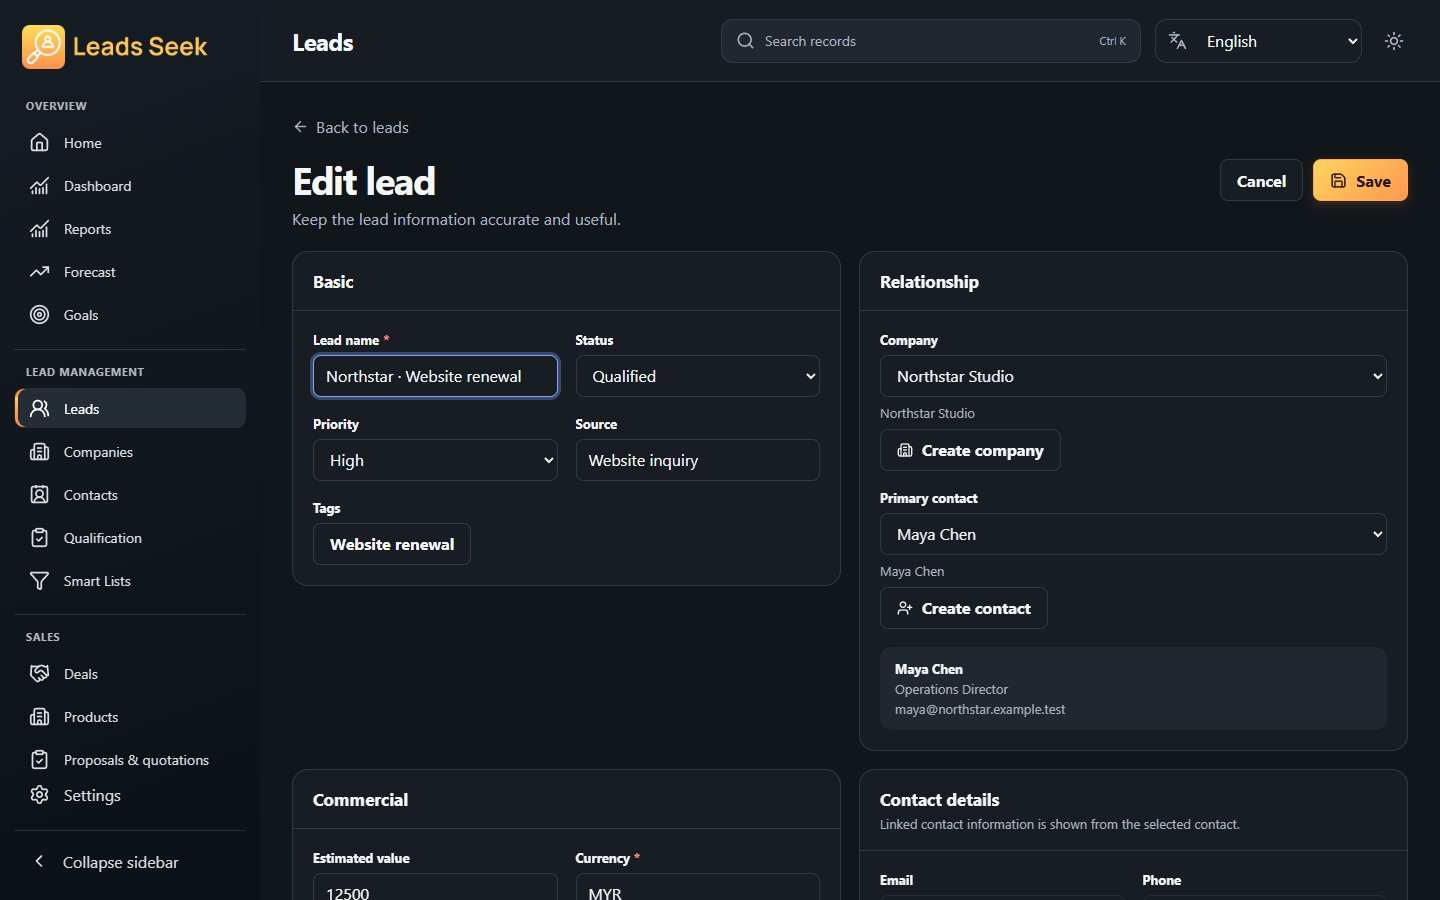Select the Companies building icon in sidebar
The image size is (1440, 900).
pos(39,452)
